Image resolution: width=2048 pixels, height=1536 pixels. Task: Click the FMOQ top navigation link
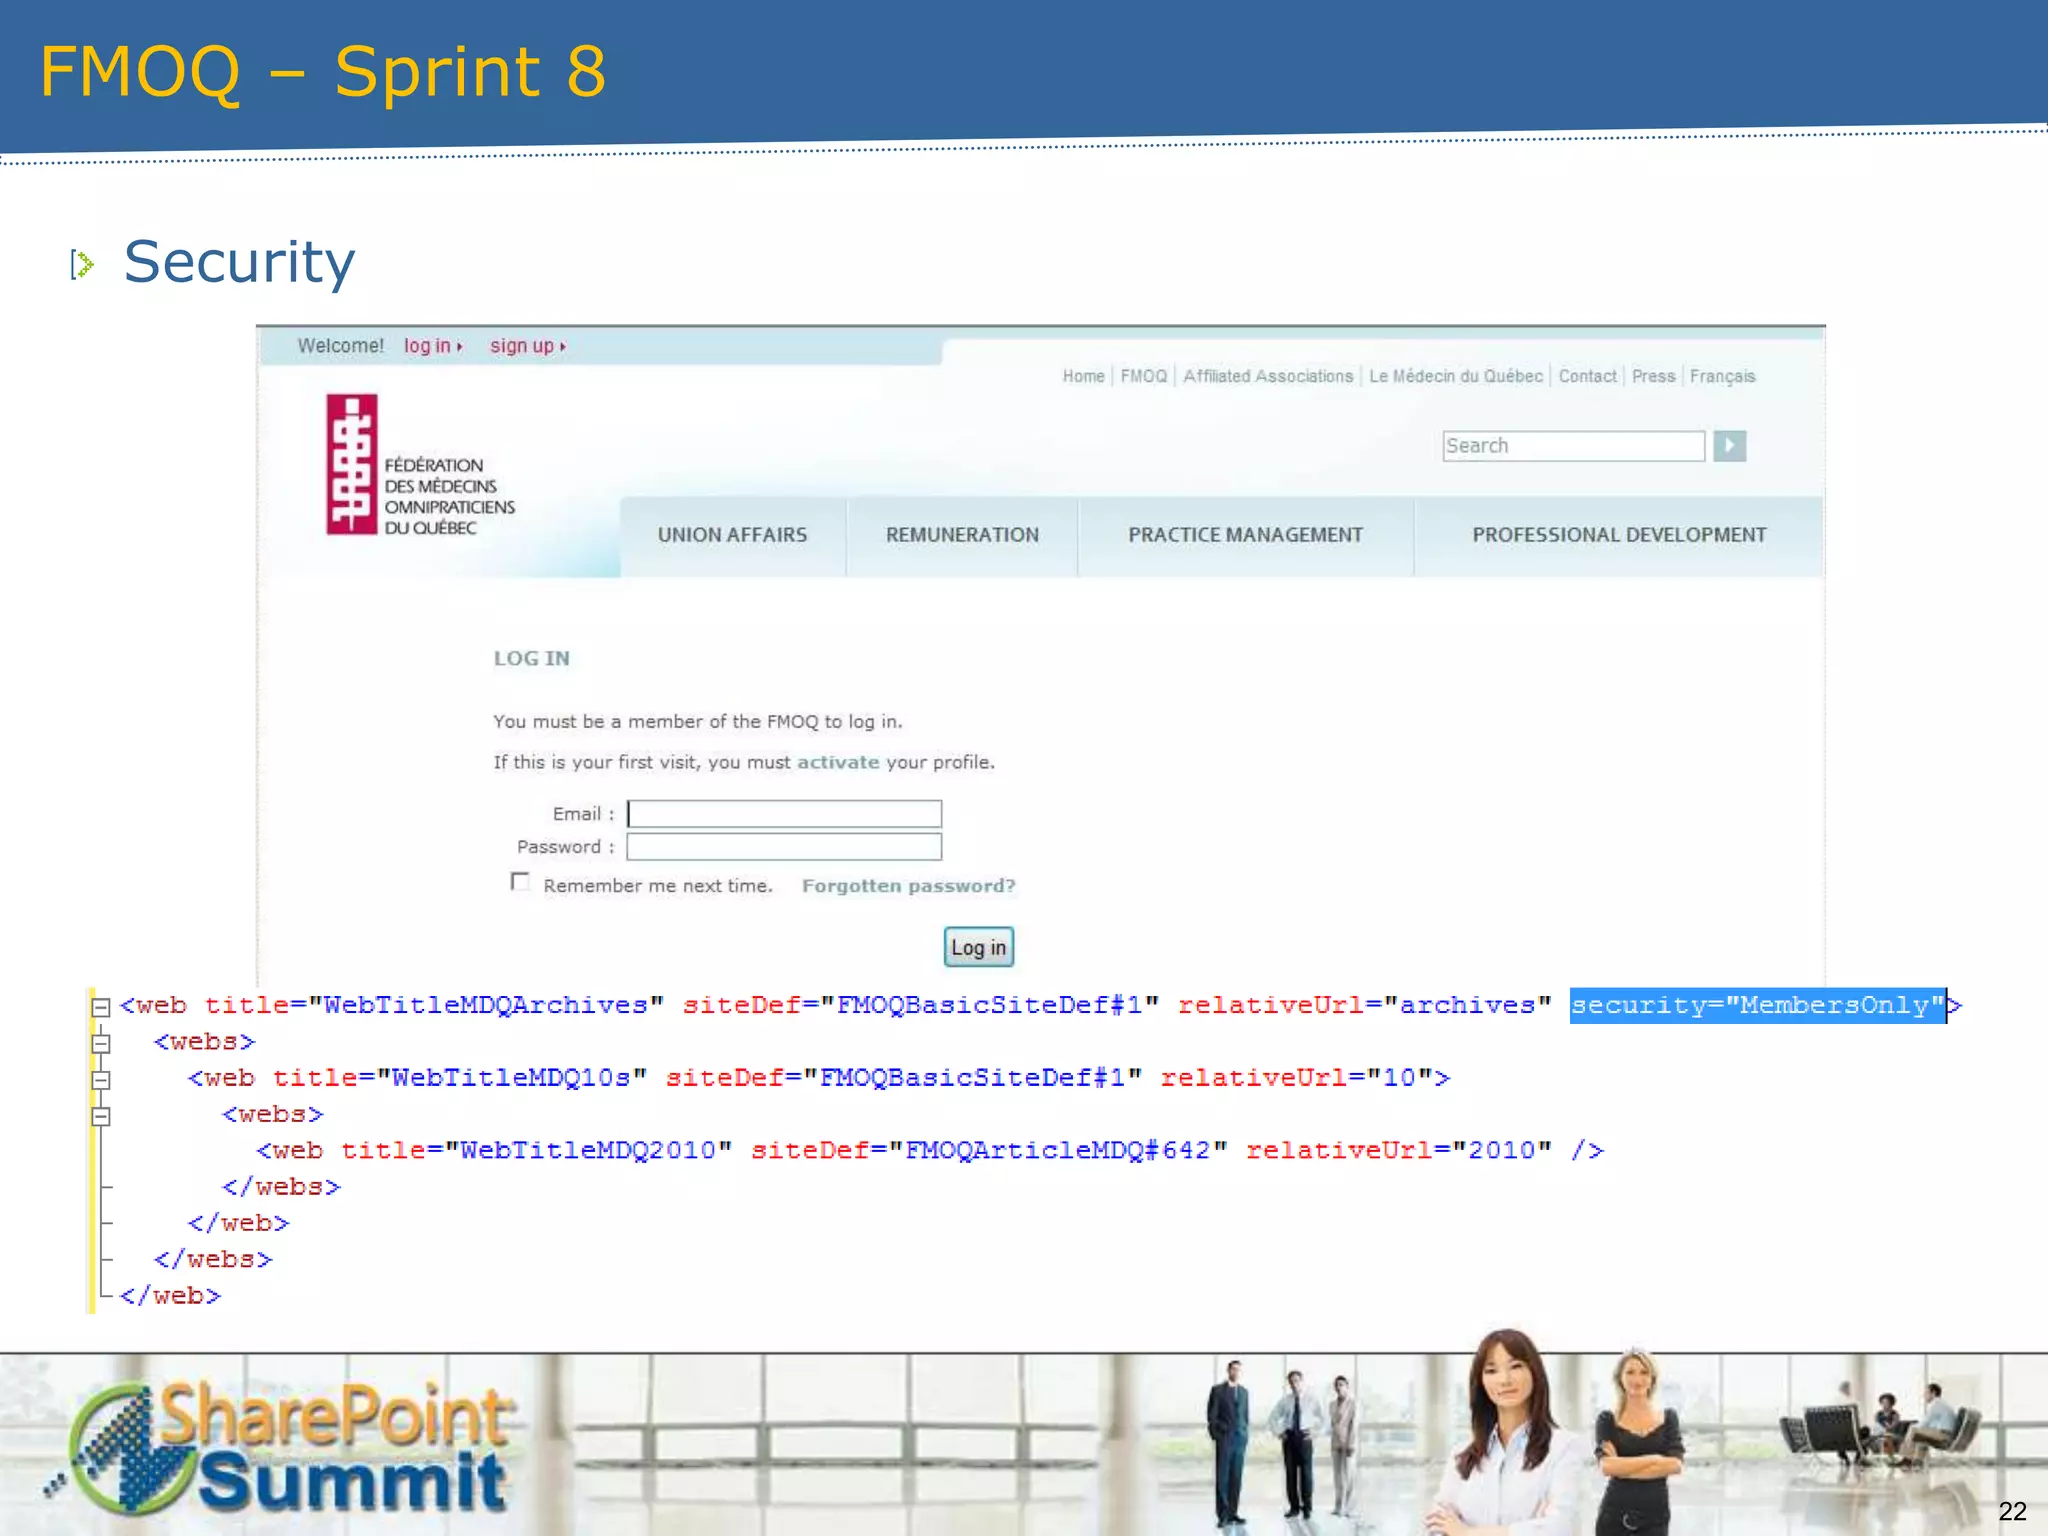click(1144, 376)
